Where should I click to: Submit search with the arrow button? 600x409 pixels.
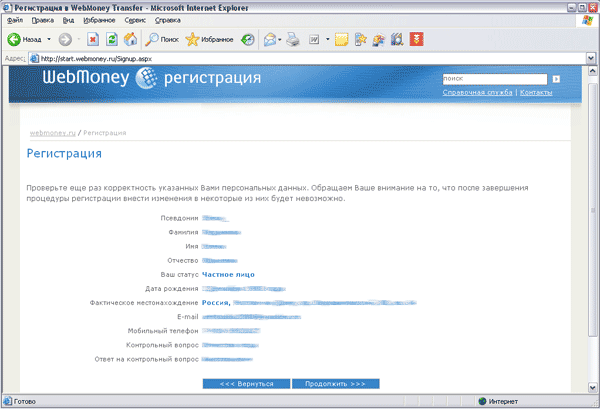point(556,79)
